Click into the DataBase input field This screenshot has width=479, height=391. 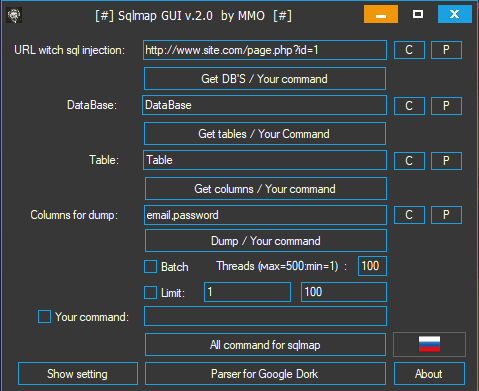pos(264,105)
